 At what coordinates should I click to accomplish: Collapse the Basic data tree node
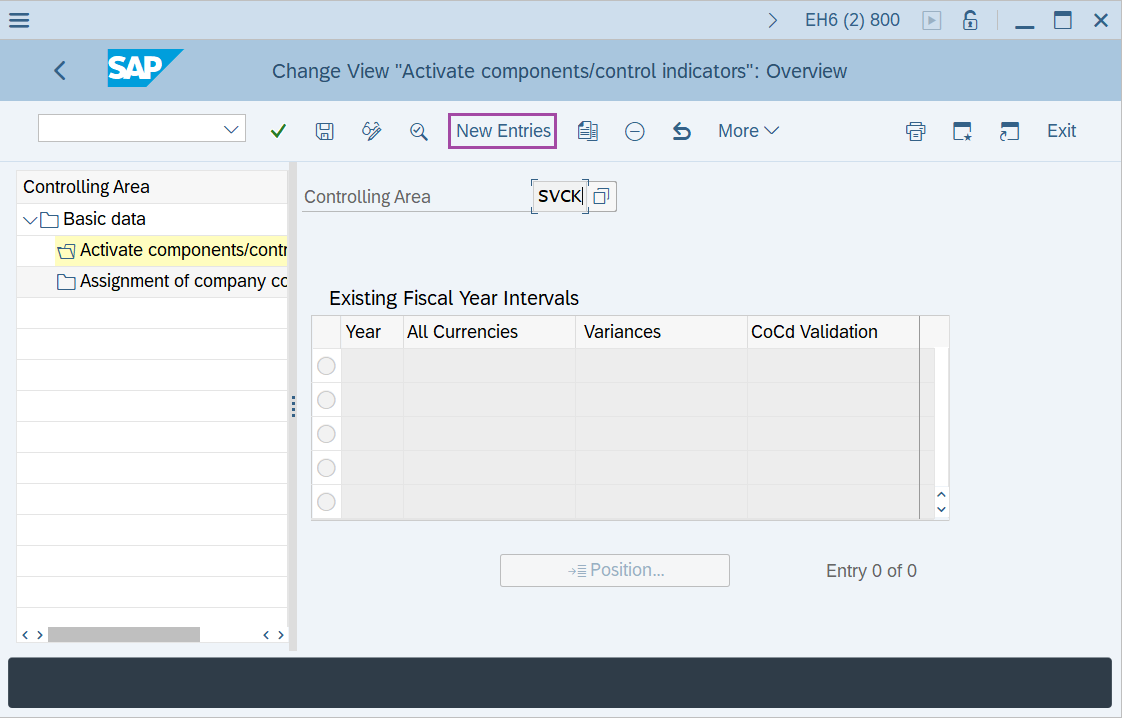[30, 220]
